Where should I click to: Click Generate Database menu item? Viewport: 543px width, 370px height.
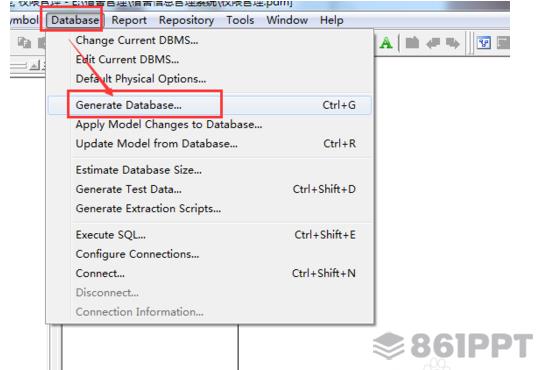(x=210, y=105)
